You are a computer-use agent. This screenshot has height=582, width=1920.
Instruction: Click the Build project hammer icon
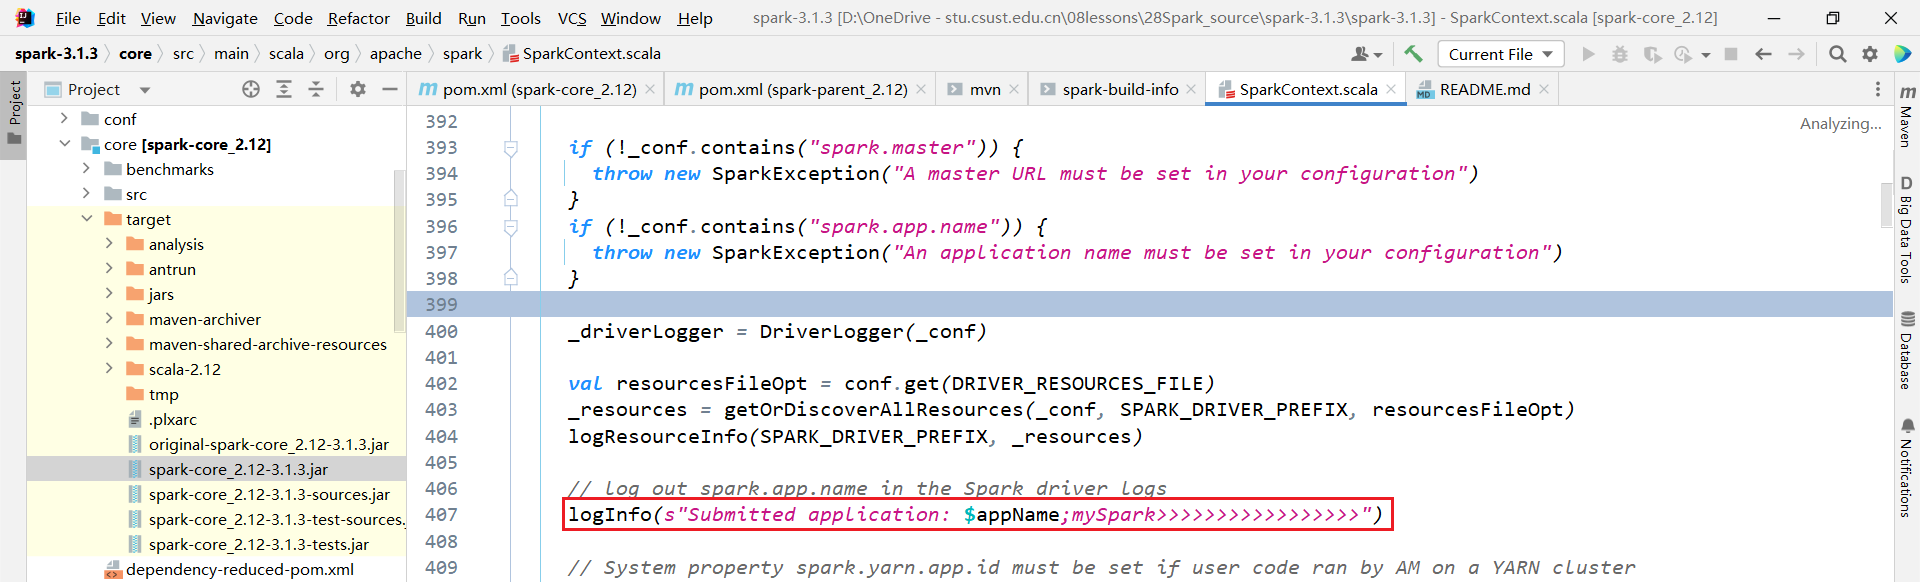1412,54
